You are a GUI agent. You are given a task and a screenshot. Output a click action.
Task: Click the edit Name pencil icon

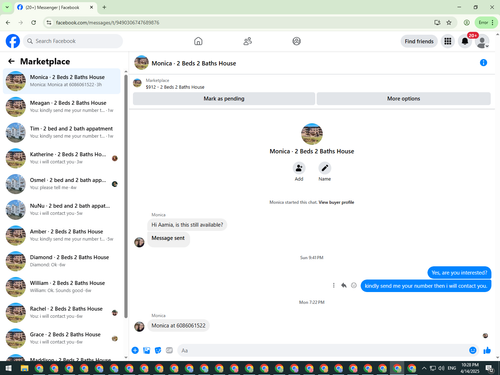324,168
